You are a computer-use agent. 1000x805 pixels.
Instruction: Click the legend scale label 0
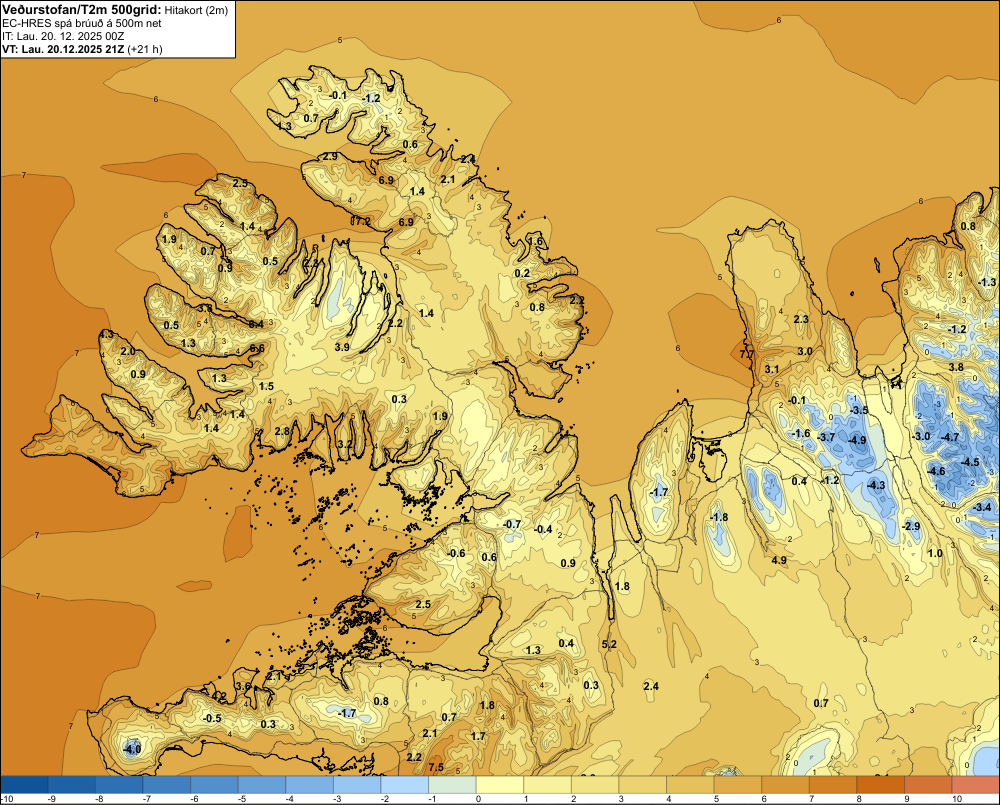pos(478,799)
